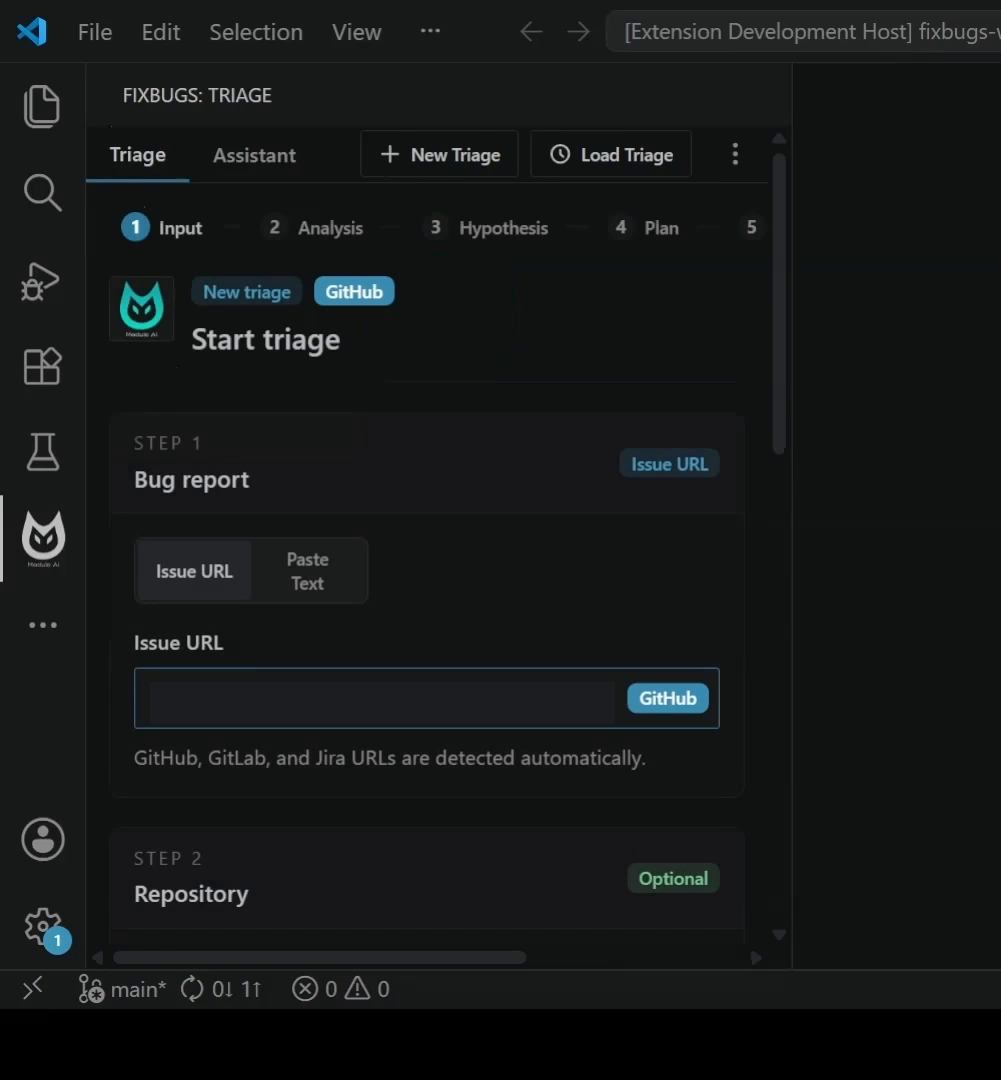Click the GitHub tag inside the URL field

pos(668,698)
